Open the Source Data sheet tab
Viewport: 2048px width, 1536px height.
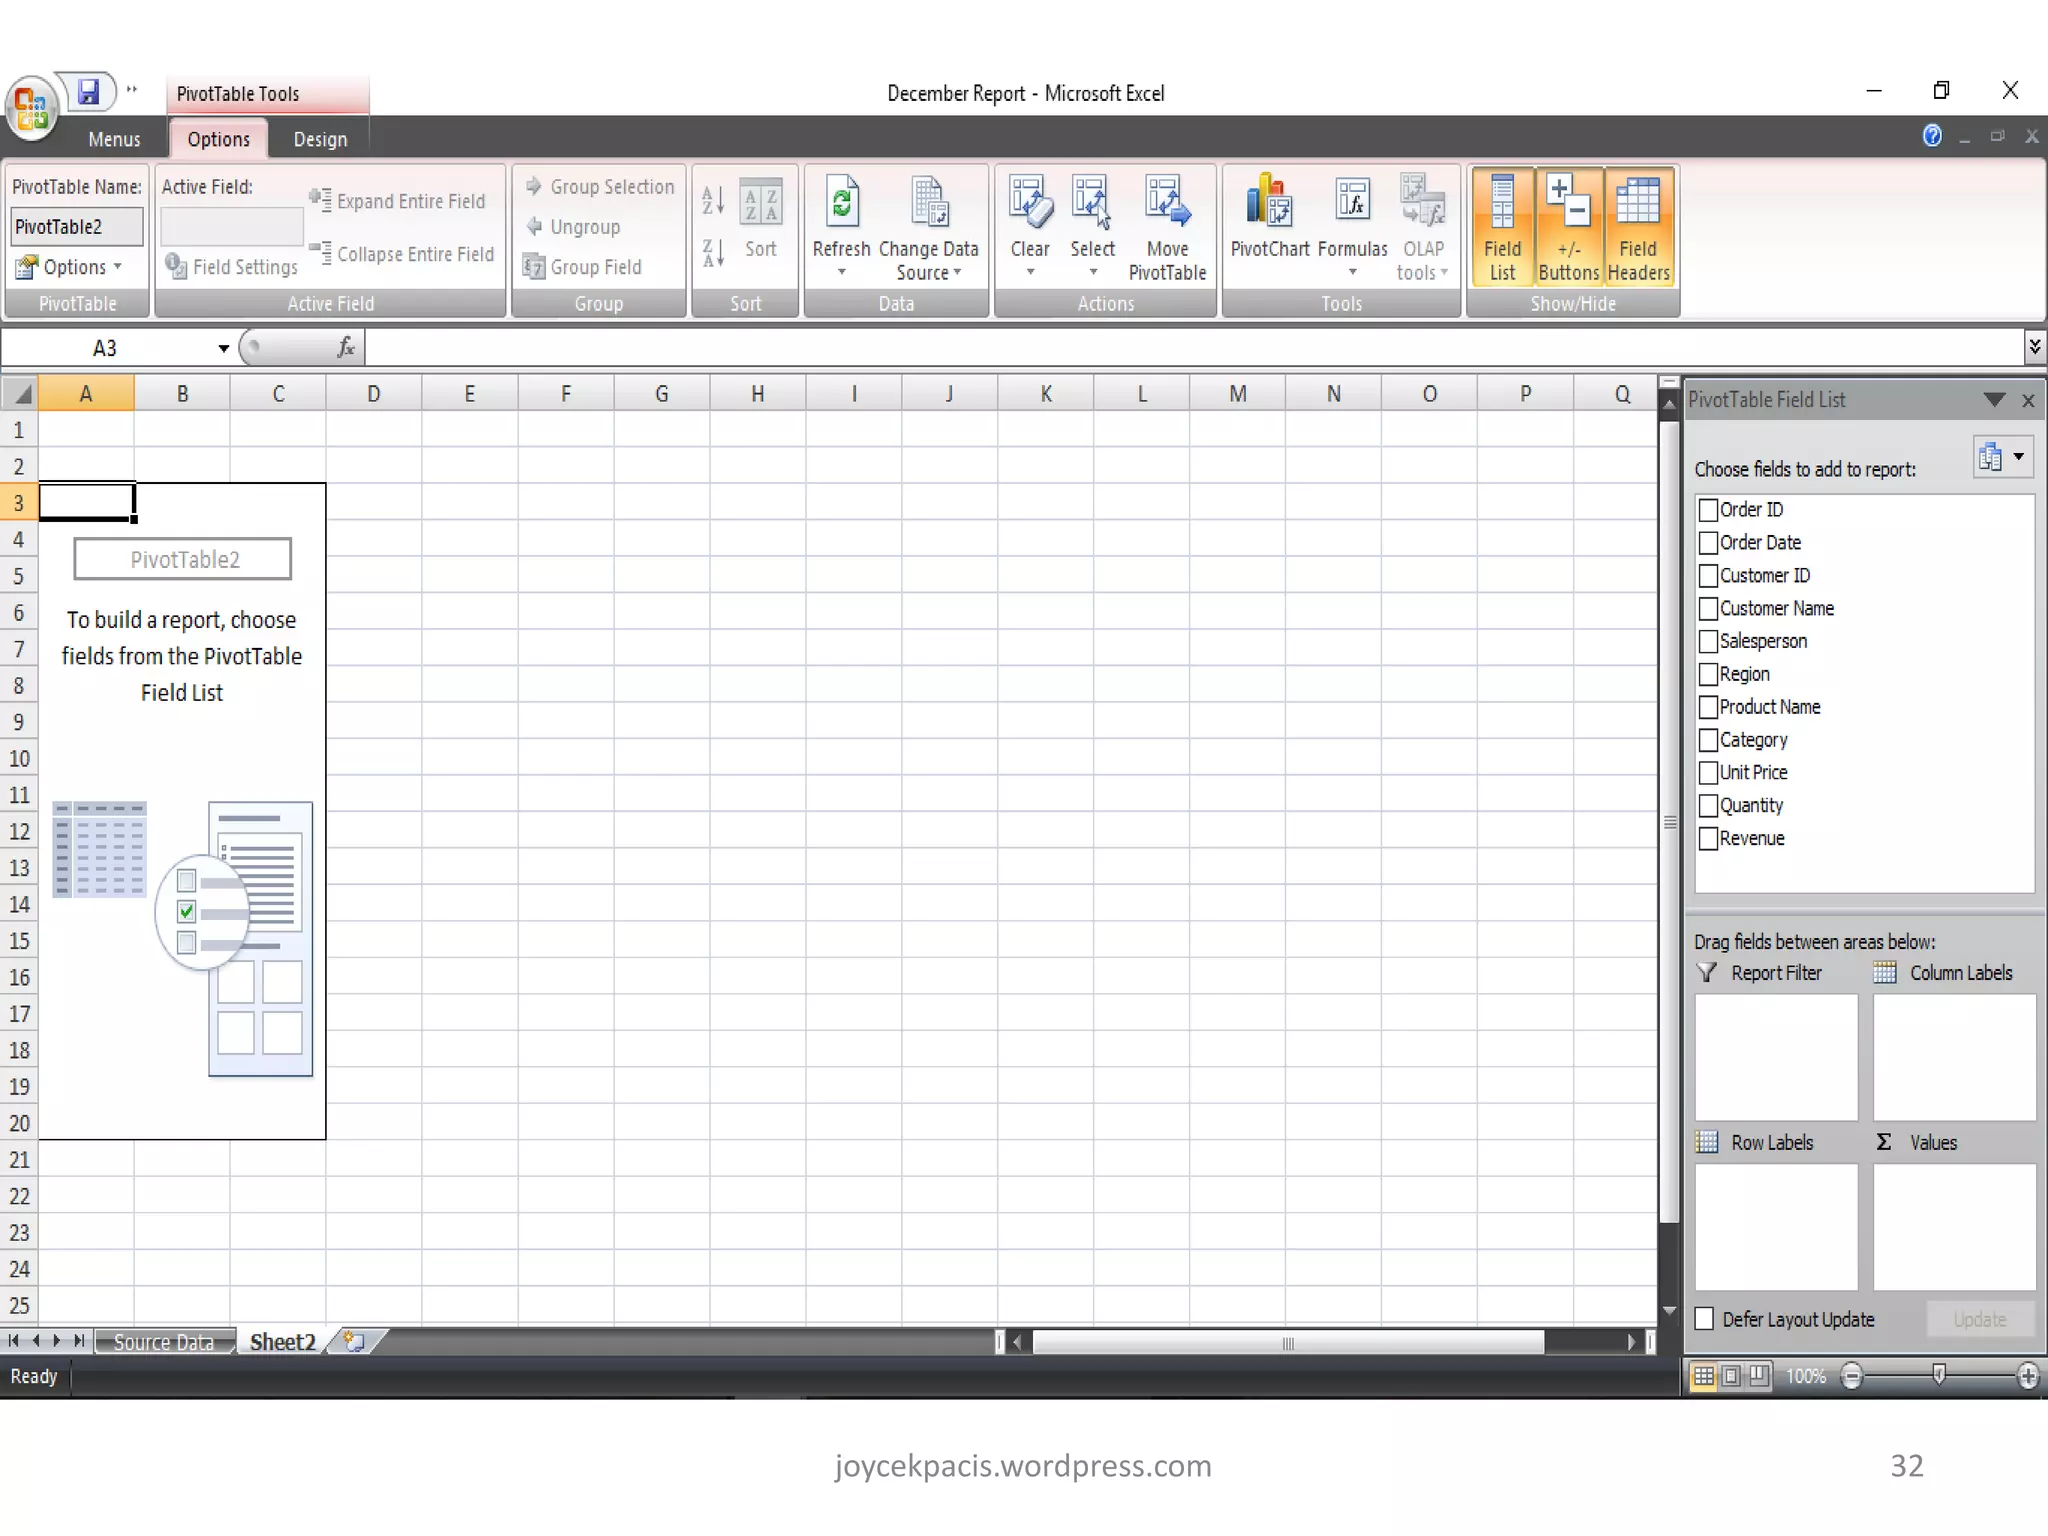click(163, 1342)
